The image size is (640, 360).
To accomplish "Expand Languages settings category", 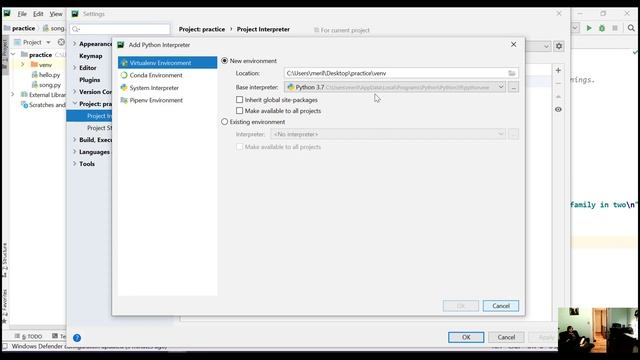I will point(75,152).
